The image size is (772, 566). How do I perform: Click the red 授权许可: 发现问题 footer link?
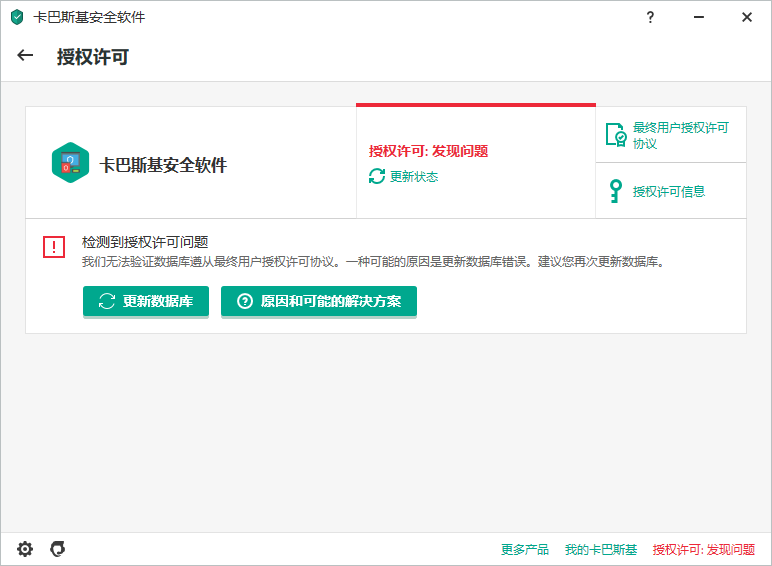point(704,549)
